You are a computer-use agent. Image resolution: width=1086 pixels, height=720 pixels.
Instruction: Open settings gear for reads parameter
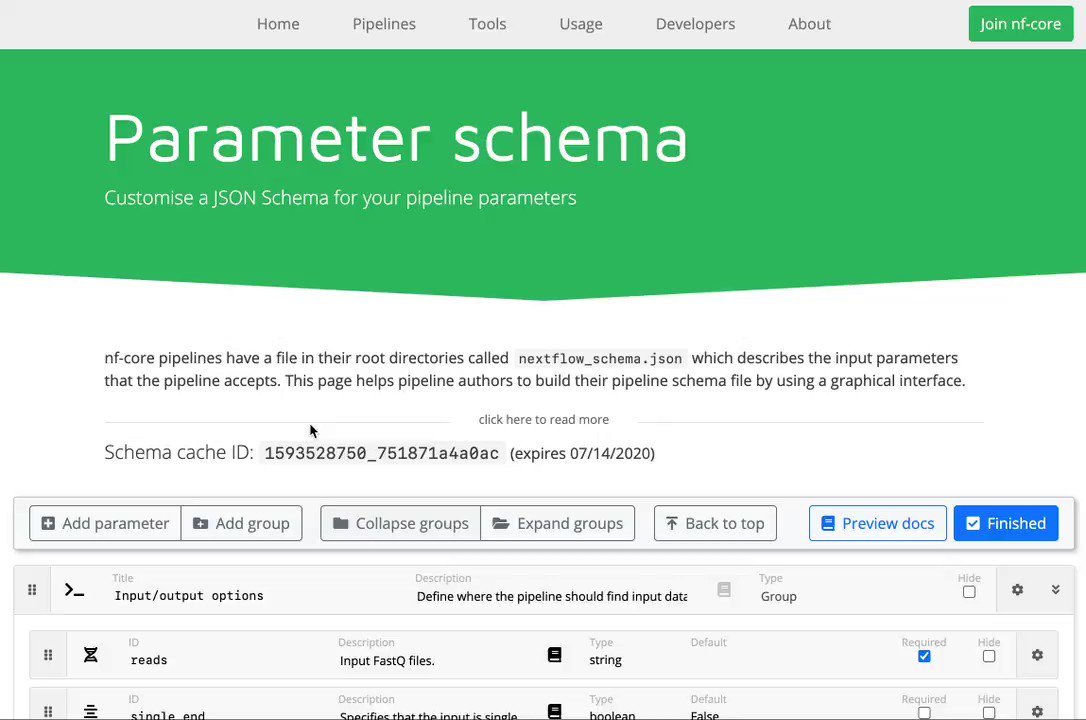pyautogui.click(x=1038, y=655)
